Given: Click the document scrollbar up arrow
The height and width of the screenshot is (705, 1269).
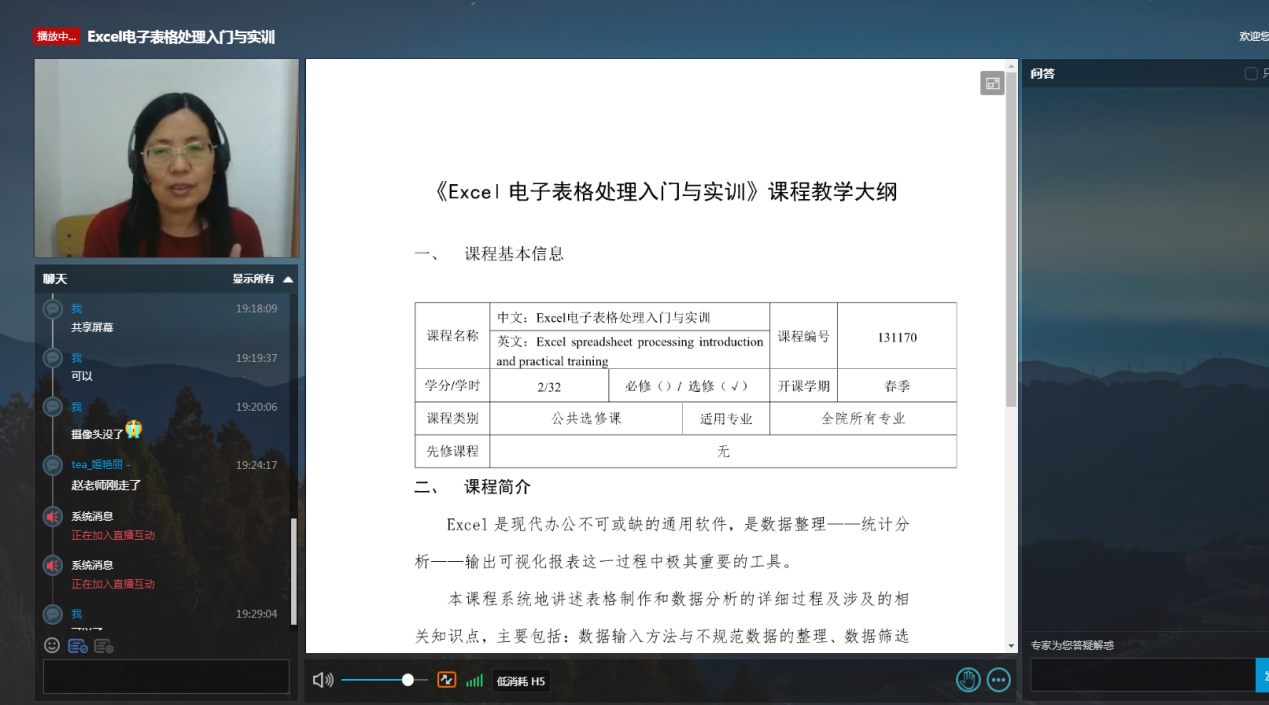Looking at the screenshot, I should [x=1011, y=65].
